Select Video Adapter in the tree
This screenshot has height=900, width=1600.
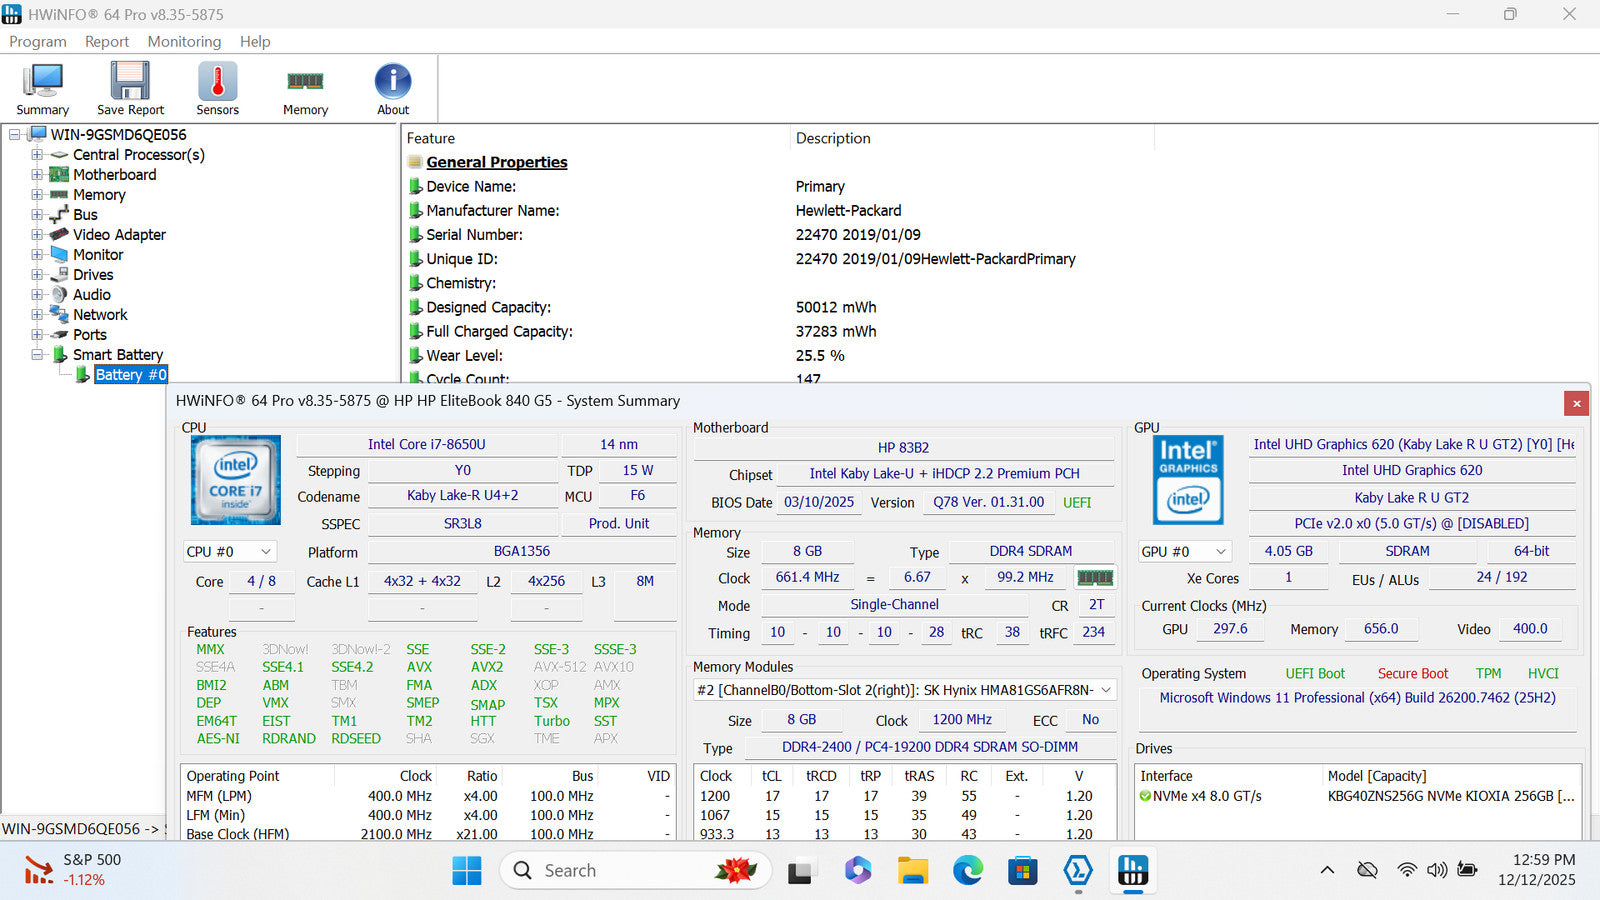click(x=119, y=235)
